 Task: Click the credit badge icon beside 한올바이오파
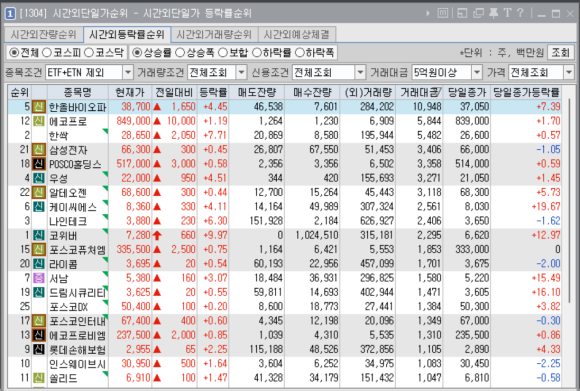pos(39,107)
